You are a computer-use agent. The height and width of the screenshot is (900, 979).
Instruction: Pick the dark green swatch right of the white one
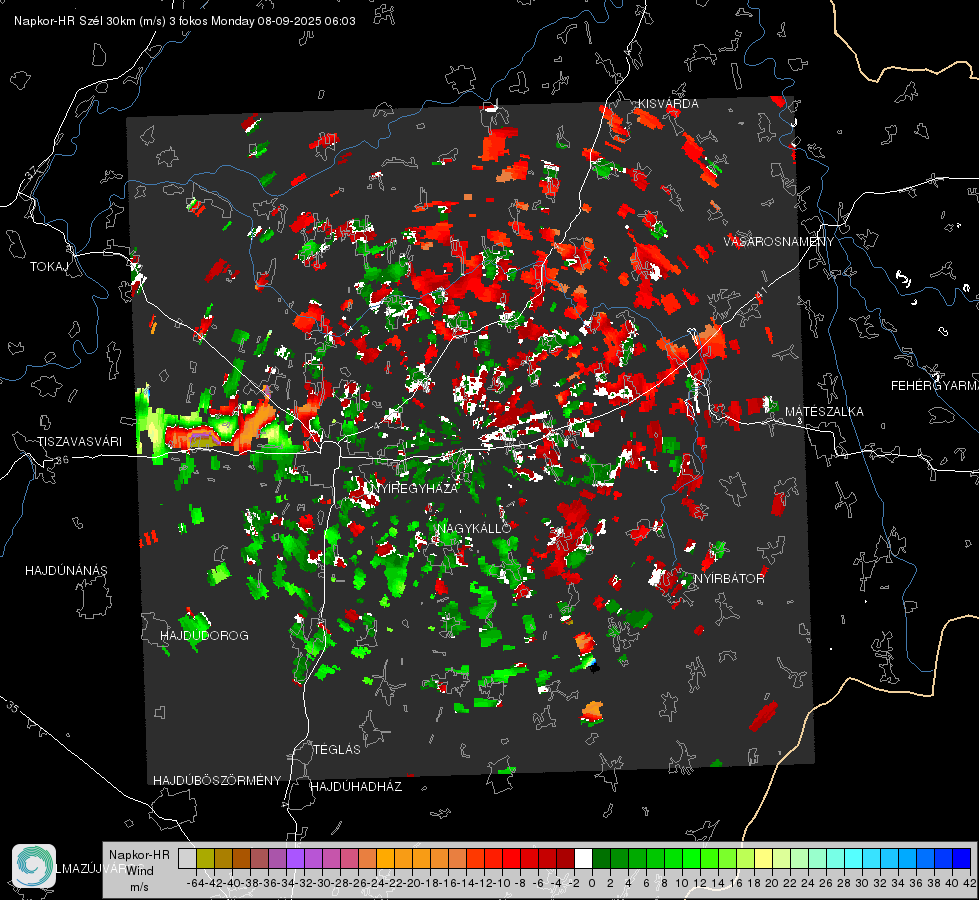601,859
